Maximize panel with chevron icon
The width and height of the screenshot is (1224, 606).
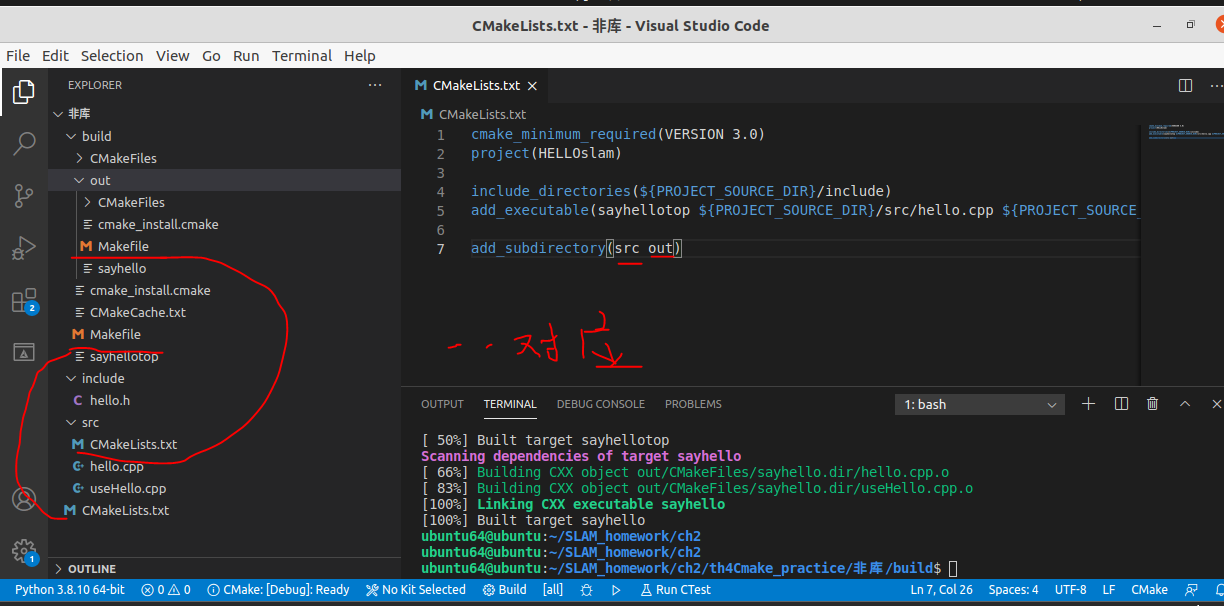tap(1185, 404)
